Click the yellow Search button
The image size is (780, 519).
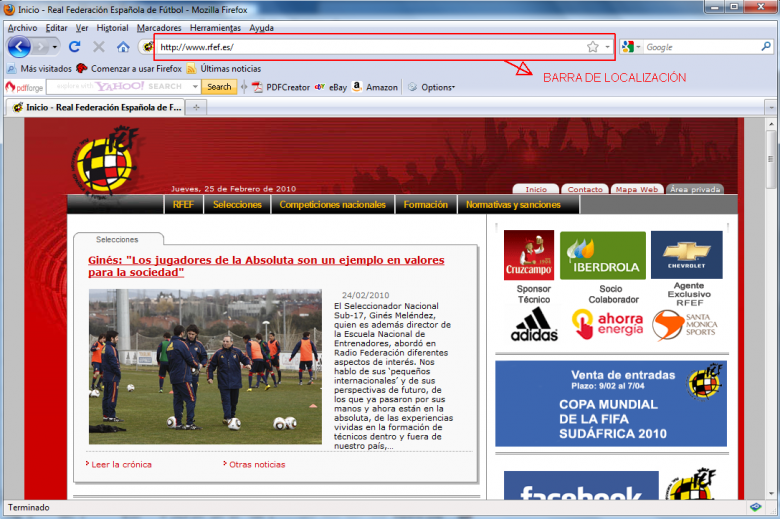point(219,87)
